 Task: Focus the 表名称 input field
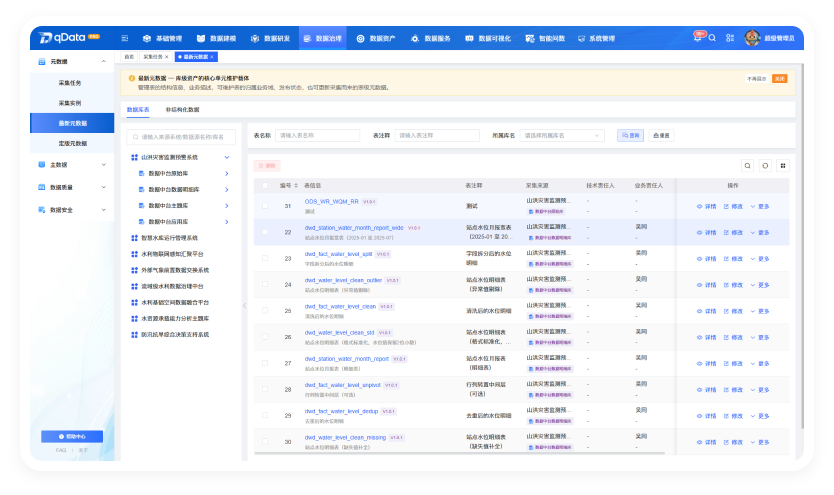318,136
